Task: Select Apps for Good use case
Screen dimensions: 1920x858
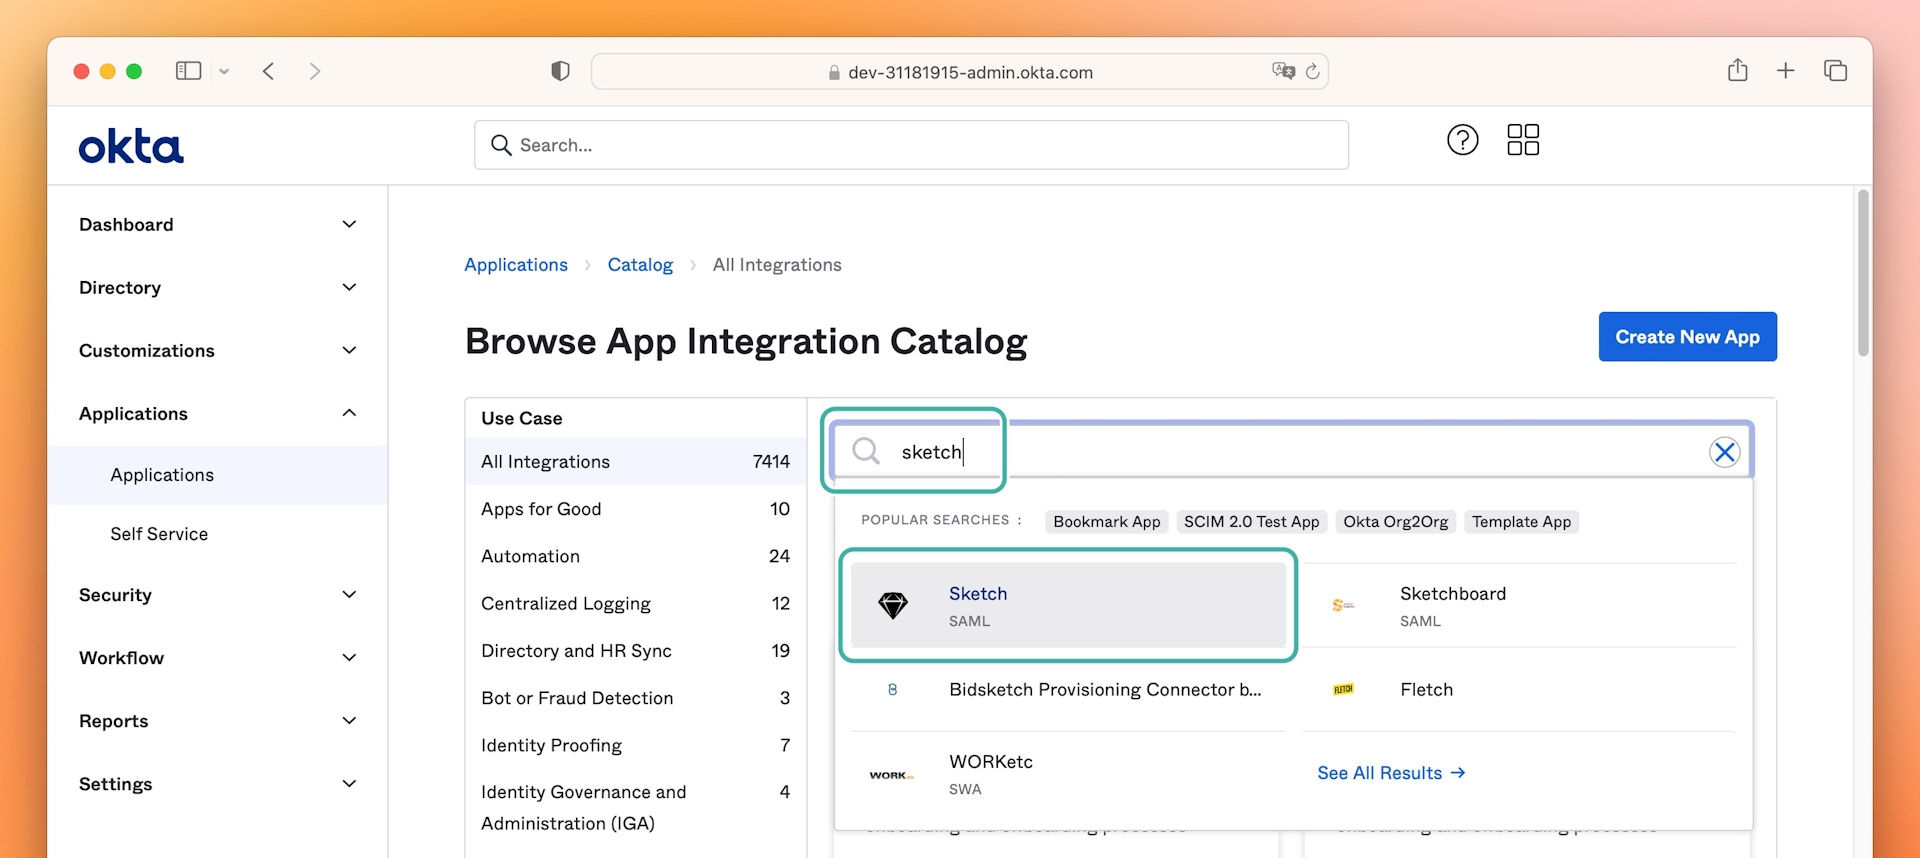Action: coord(635,509)
